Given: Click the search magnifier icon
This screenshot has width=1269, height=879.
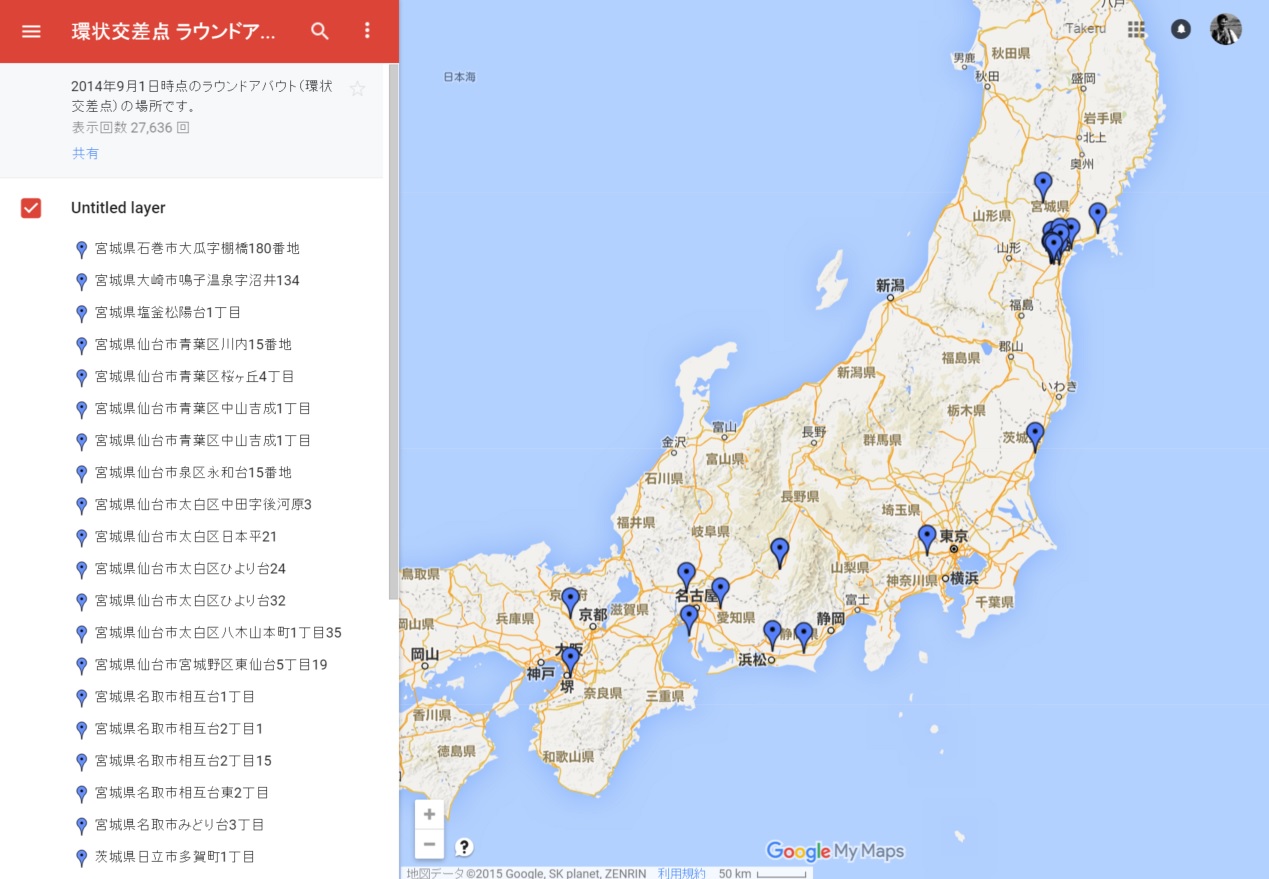Looking at the screenshot, I should pyautogui.click(x=320, y=31).
